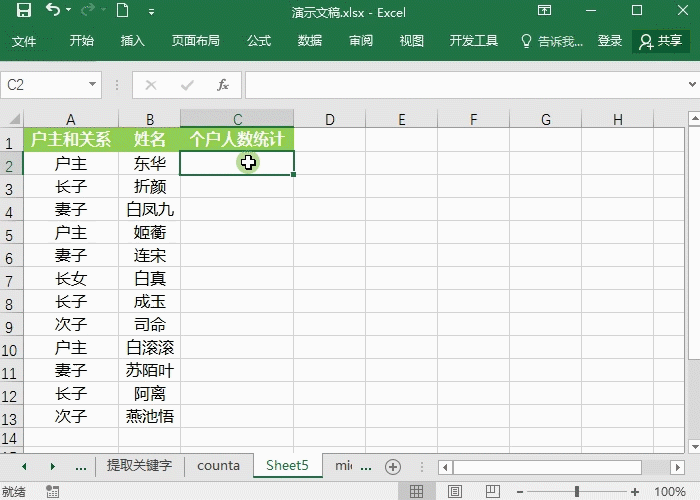700x500 pixels.
Task: Switch to the 提取关键字 sheet tab
Action: (x=139, y=466)
